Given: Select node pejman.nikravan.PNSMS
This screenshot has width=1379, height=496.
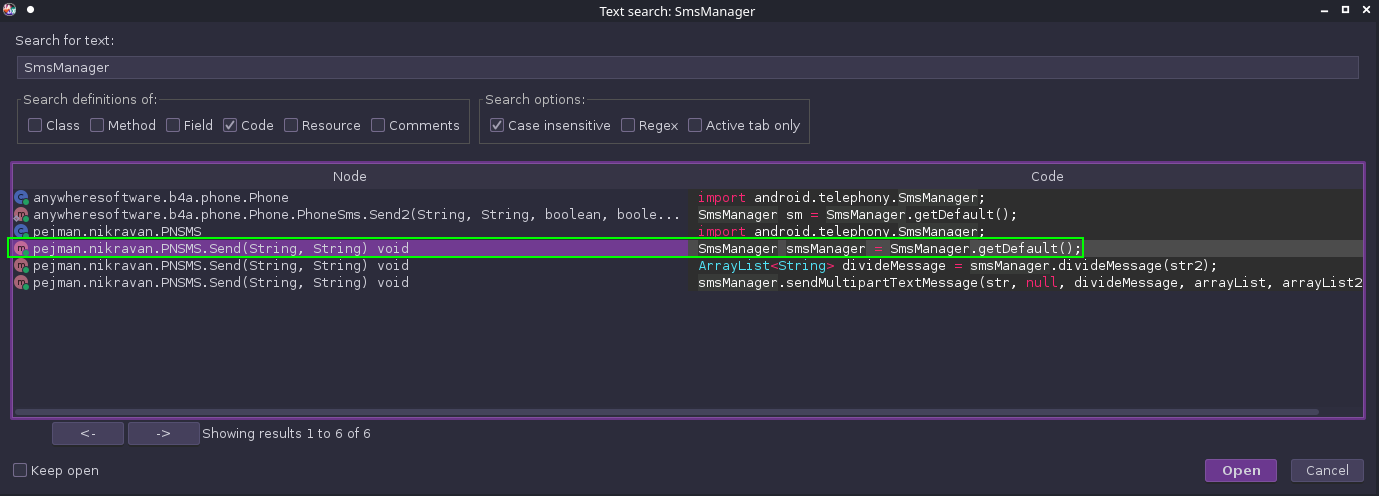Looking at the screenshot, I should tap(117, 232).
